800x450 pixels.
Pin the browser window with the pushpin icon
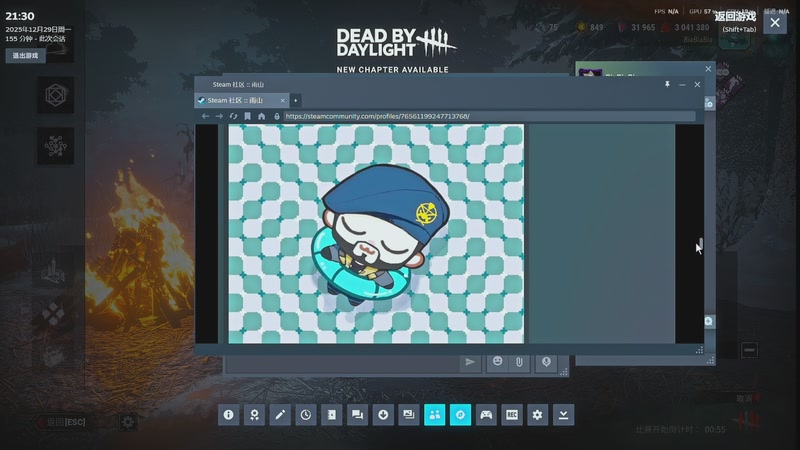(667, 84)
